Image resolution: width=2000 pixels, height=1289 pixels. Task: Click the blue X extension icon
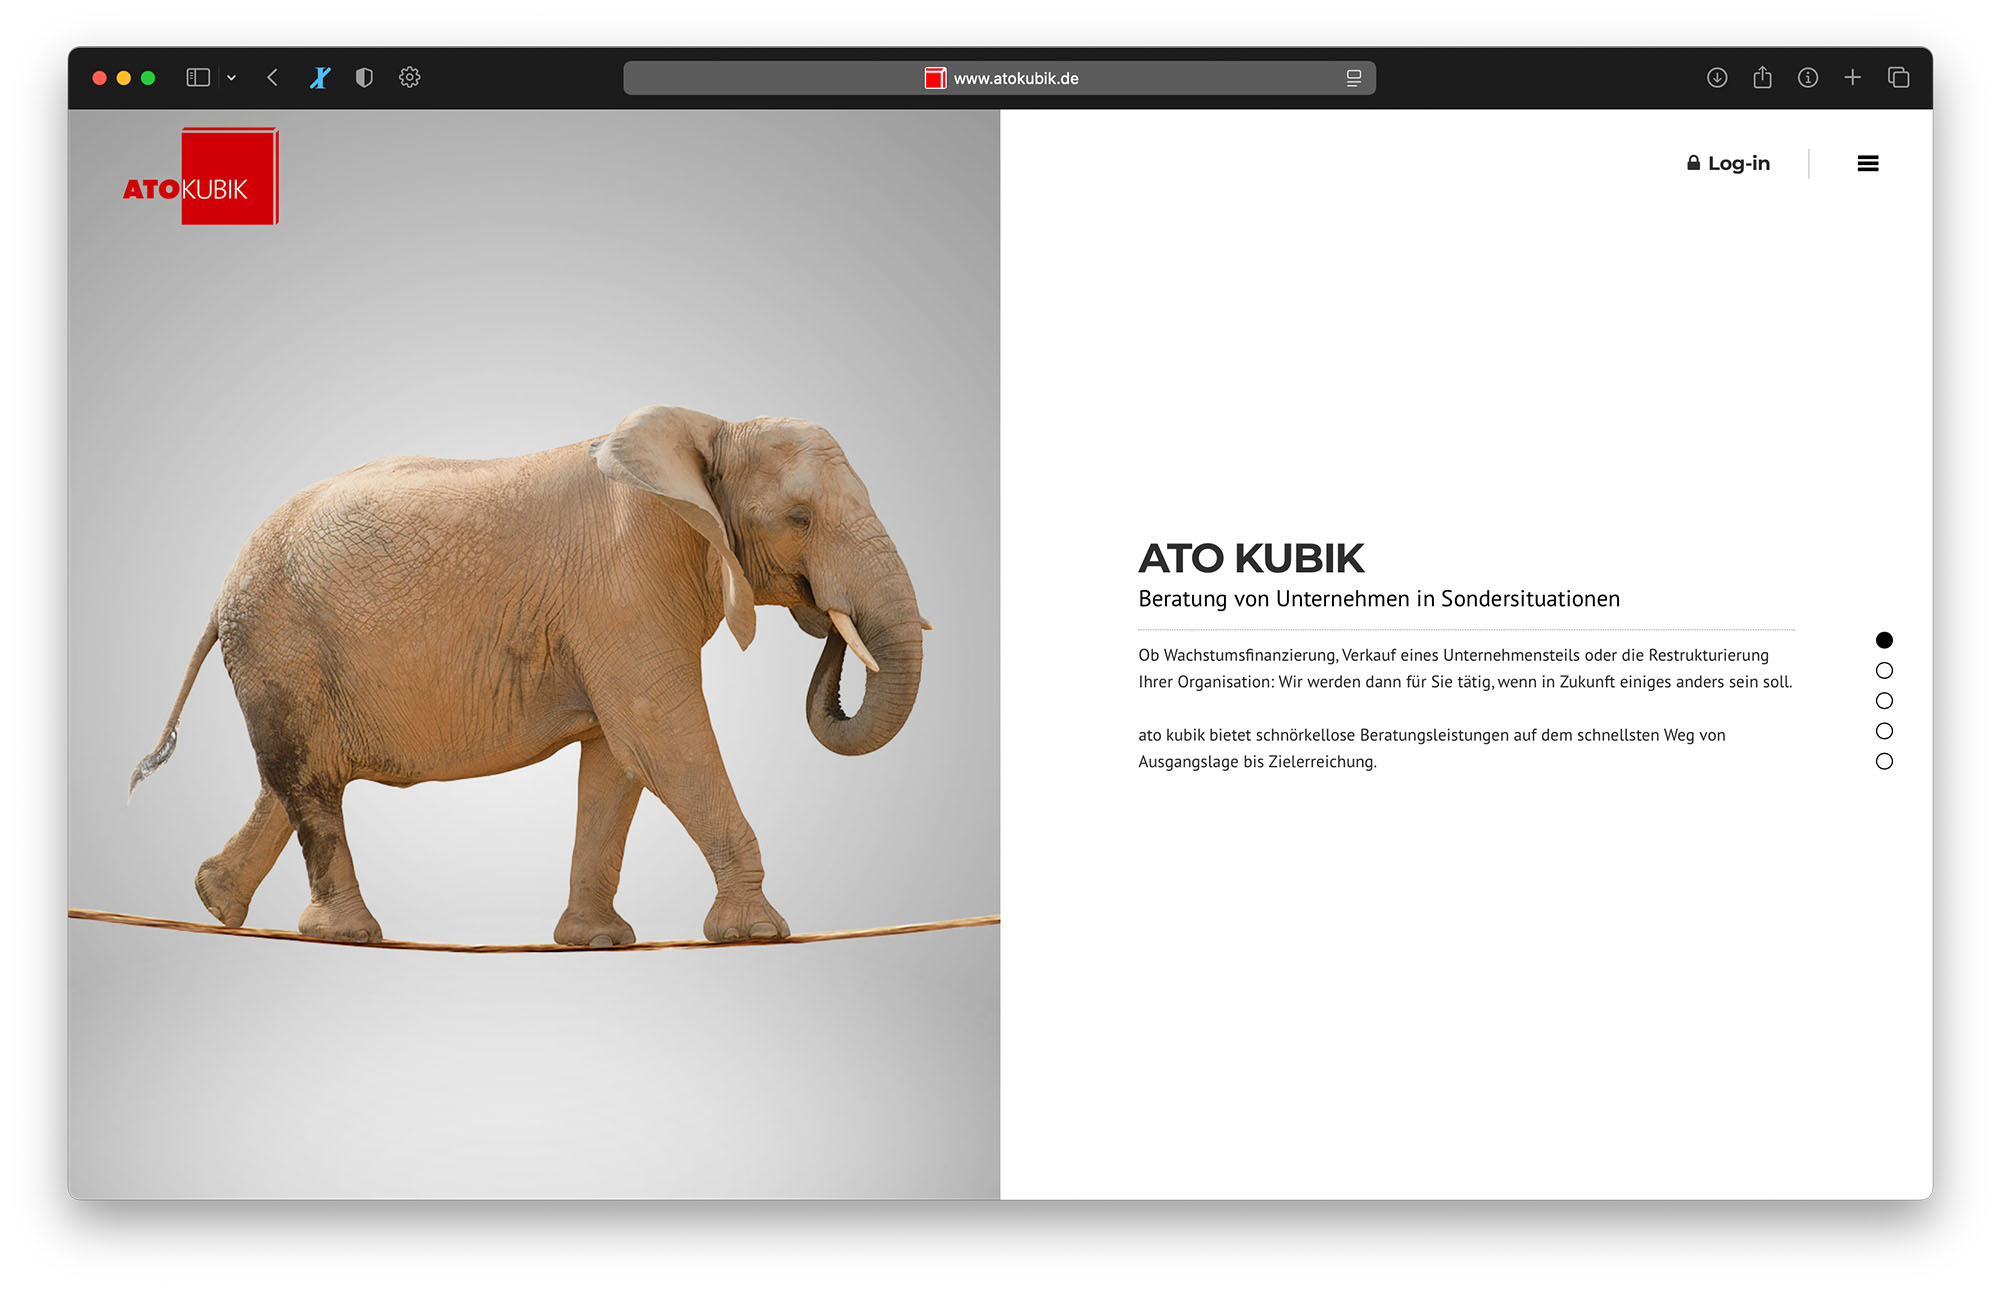click(320, 78)
